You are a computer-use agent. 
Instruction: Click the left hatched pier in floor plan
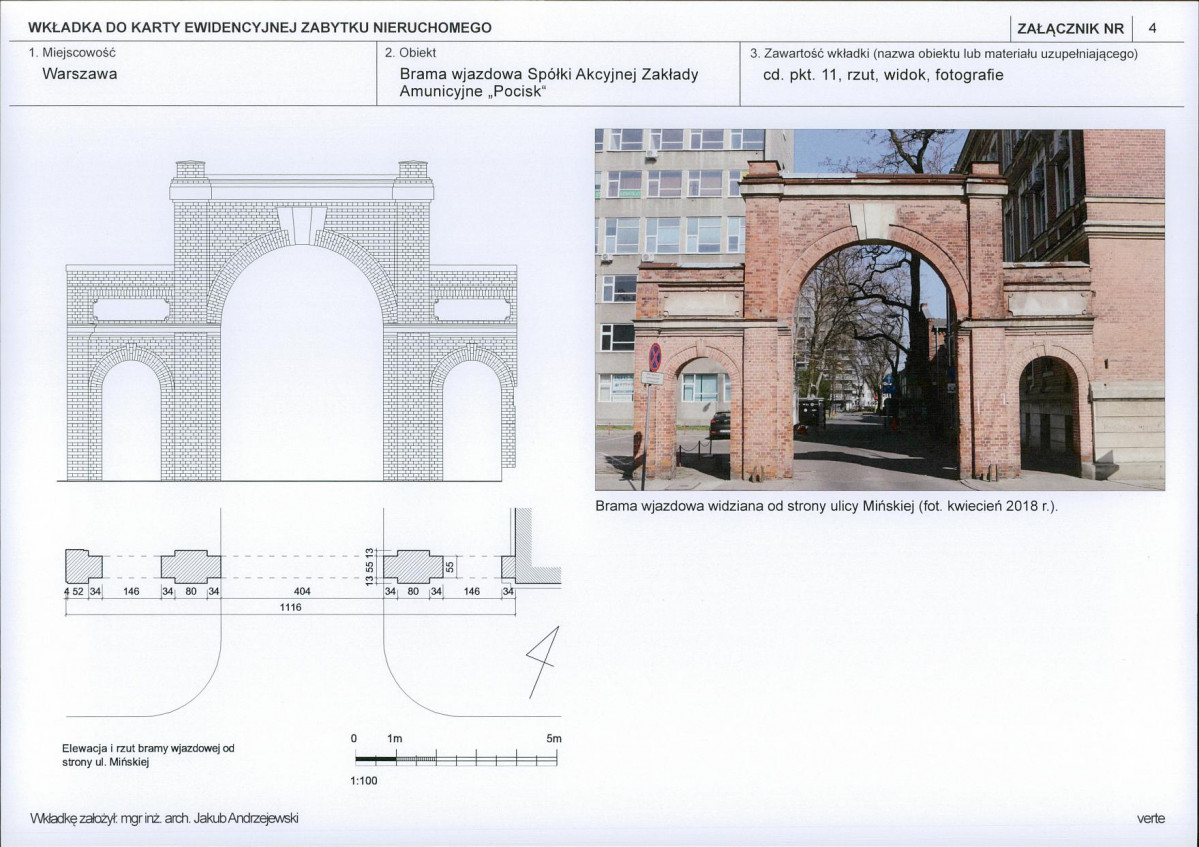pos(84,566)
